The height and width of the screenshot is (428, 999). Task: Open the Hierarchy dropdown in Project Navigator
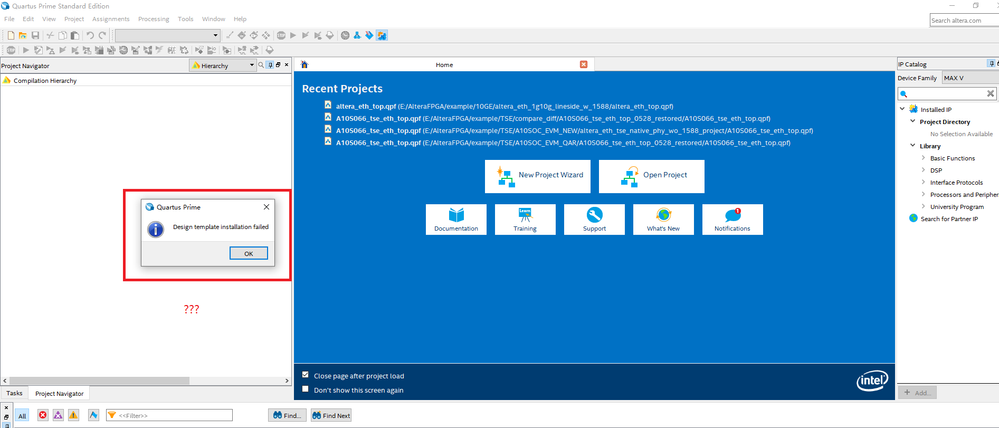[x=222, y=65]
